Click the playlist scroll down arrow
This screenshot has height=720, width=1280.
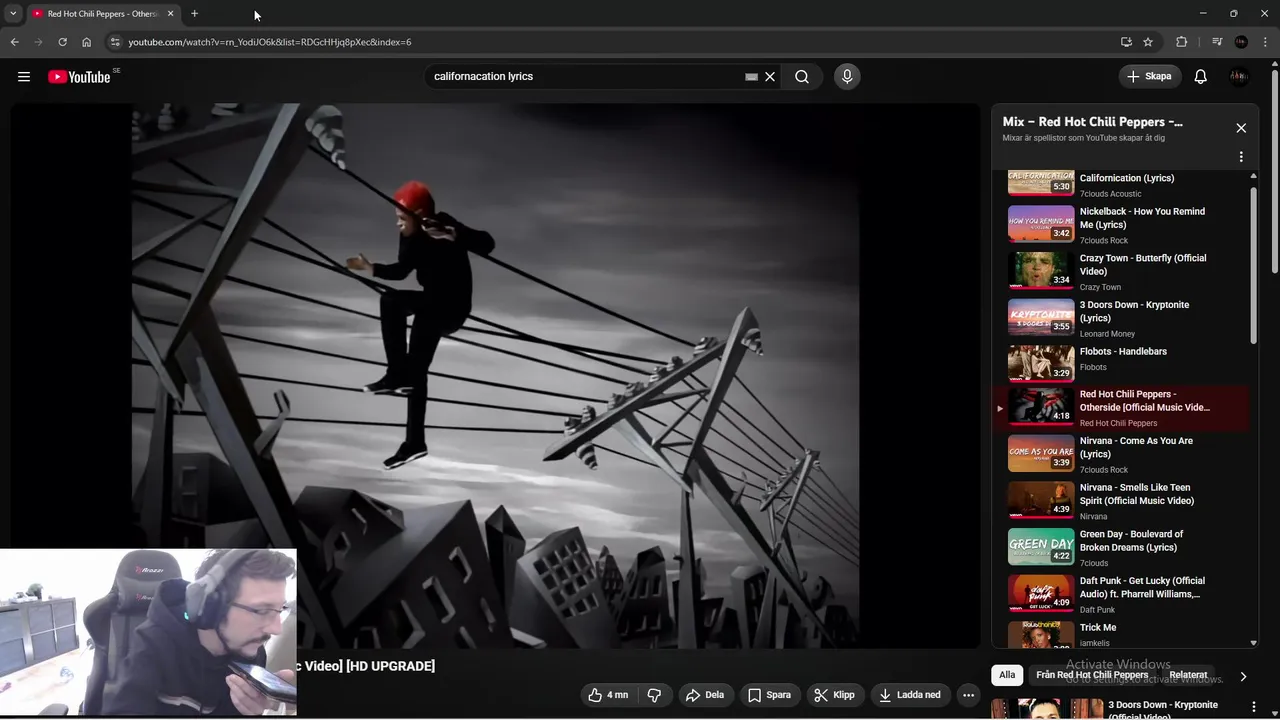pyautogui.click(x=1254, y=643)
